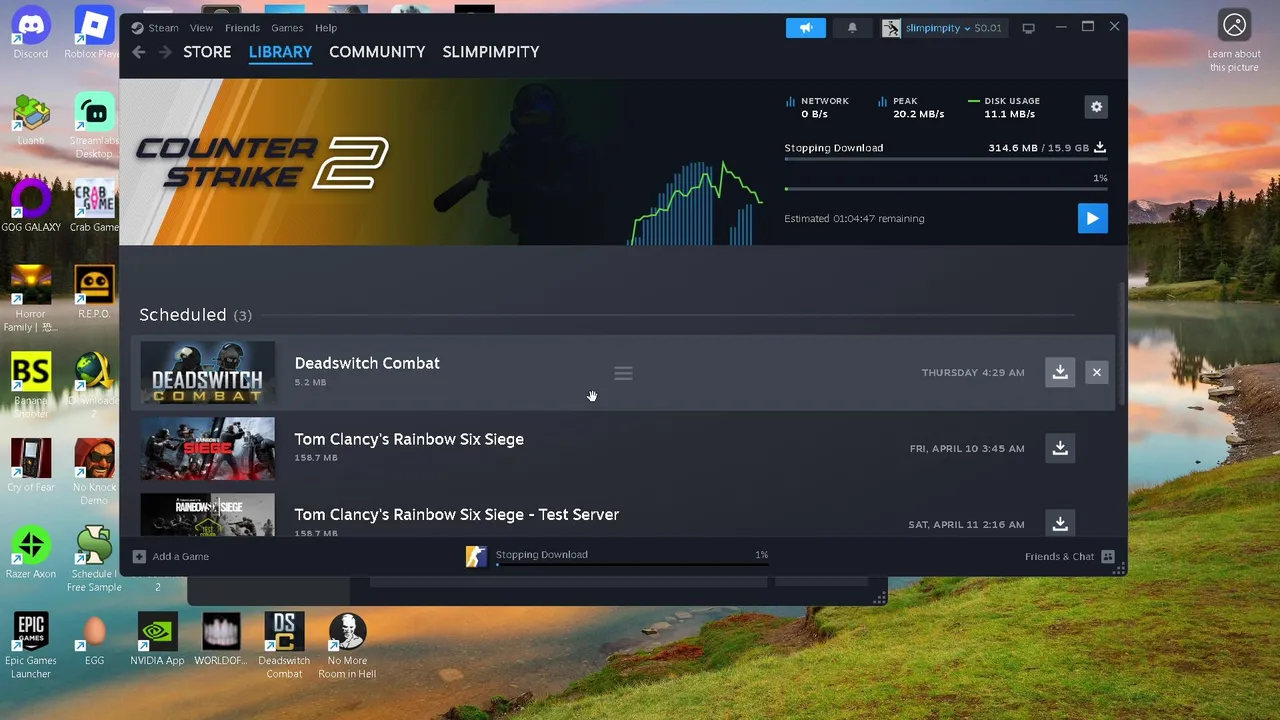The height and width of the screenshot is (720, 1280).
Task: Resume Counter-Strike 2 download play button
Action: 1092,218
